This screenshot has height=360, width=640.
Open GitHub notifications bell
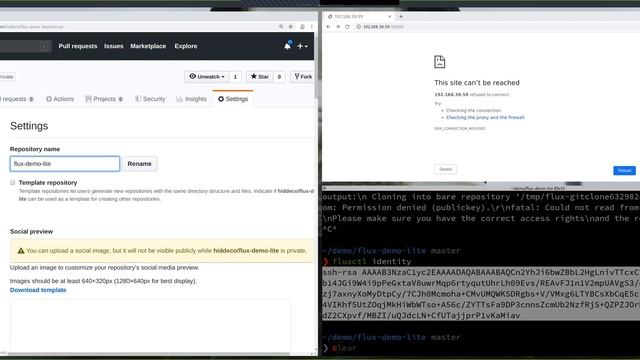click(x=287, y=46)
